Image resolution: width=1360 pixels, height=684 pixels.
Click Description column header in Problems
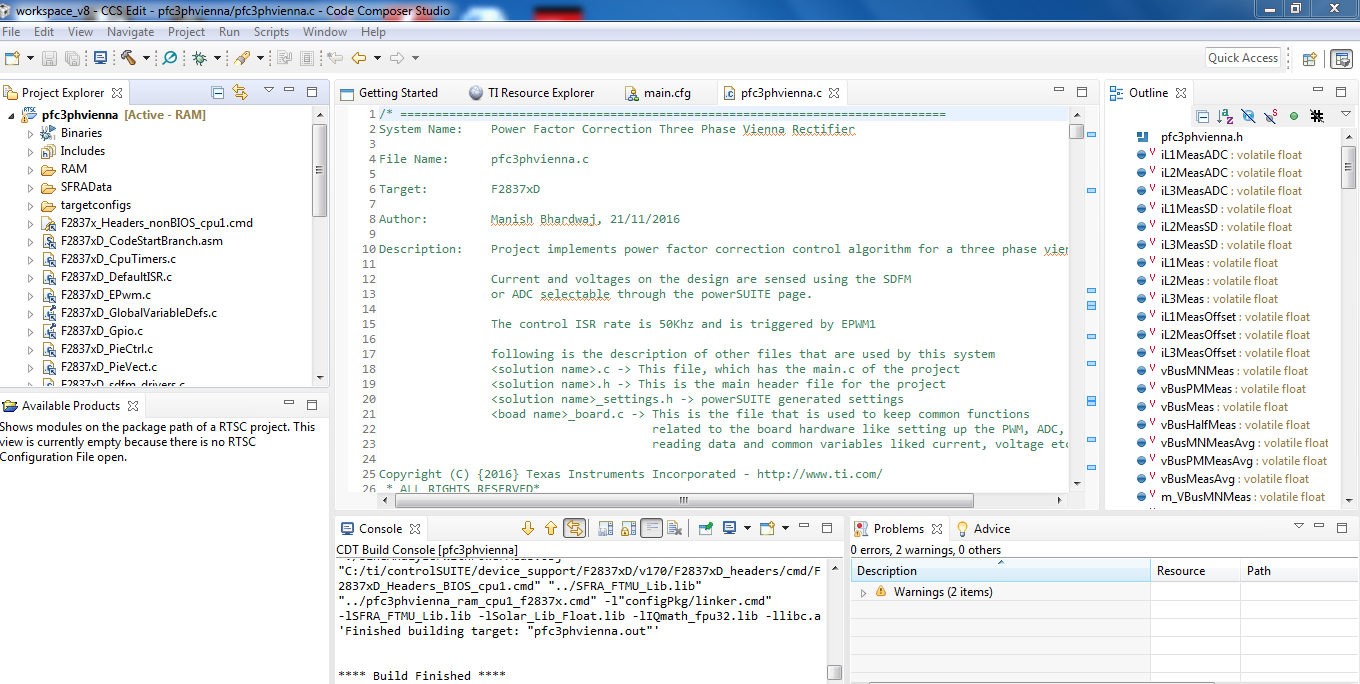(1001, 571)
